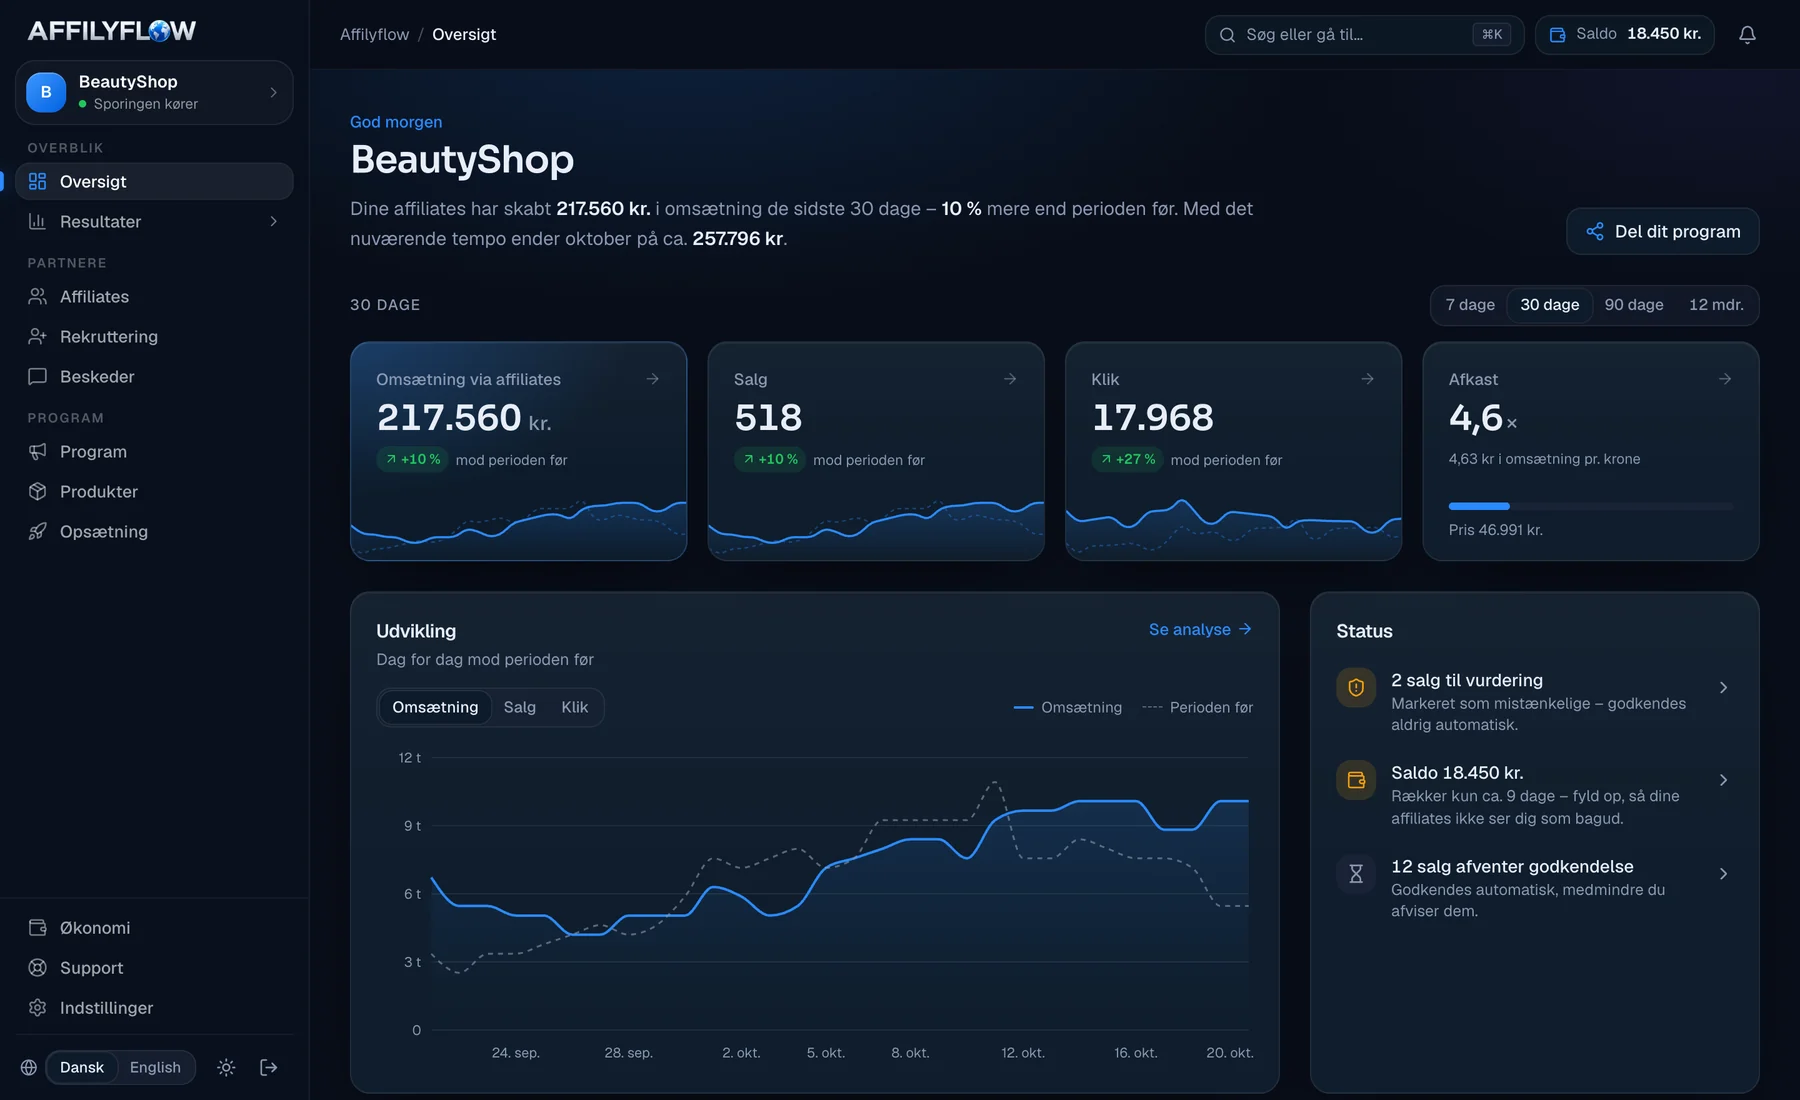Open the notifications bell

pos(1747,35)
